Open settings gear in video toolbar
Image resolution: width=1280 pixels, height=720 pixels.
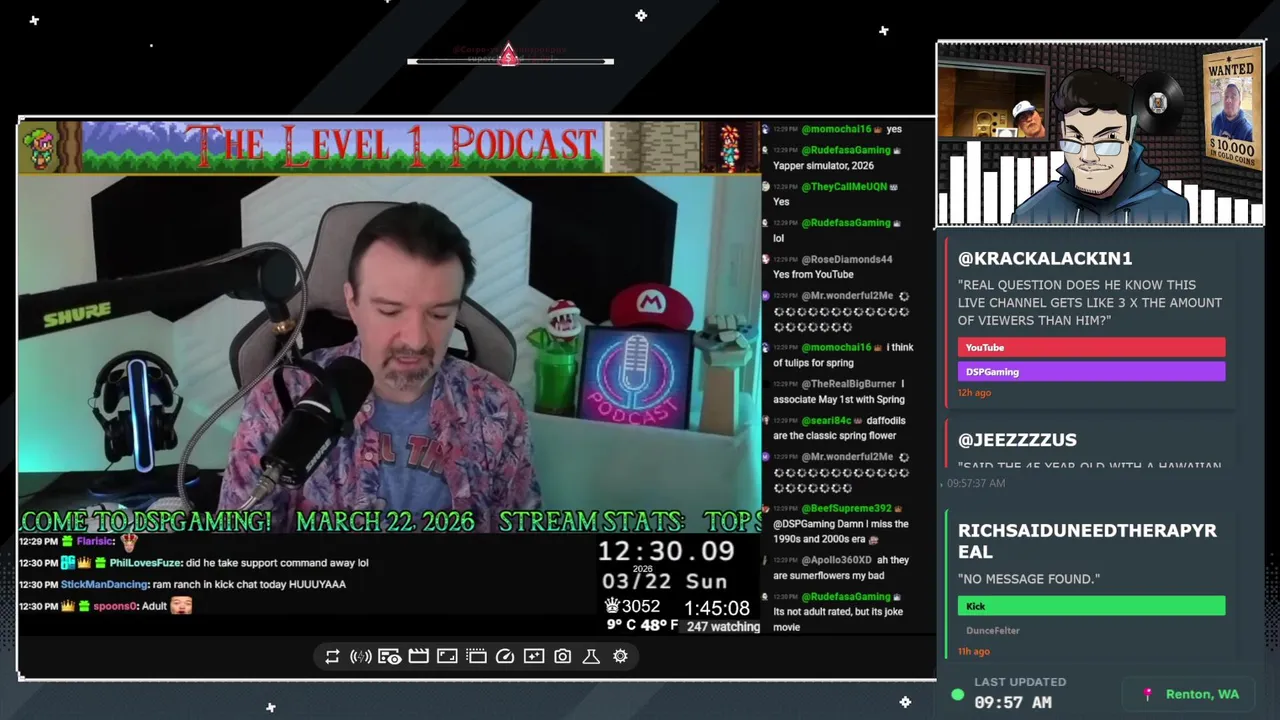pos(620,656)
